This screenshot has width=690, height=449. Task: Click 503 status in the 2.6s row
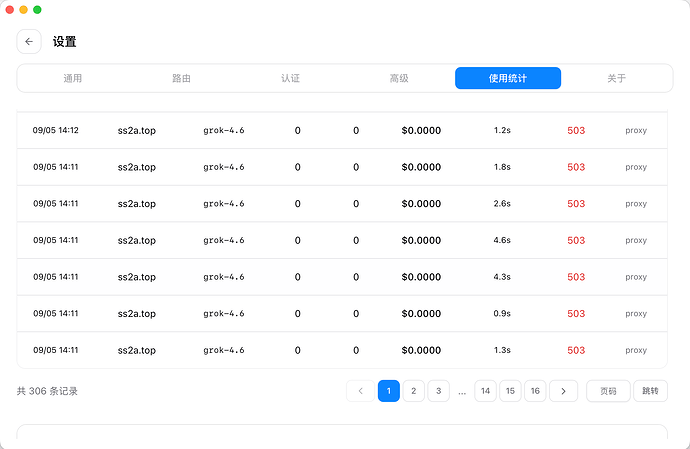576,203
